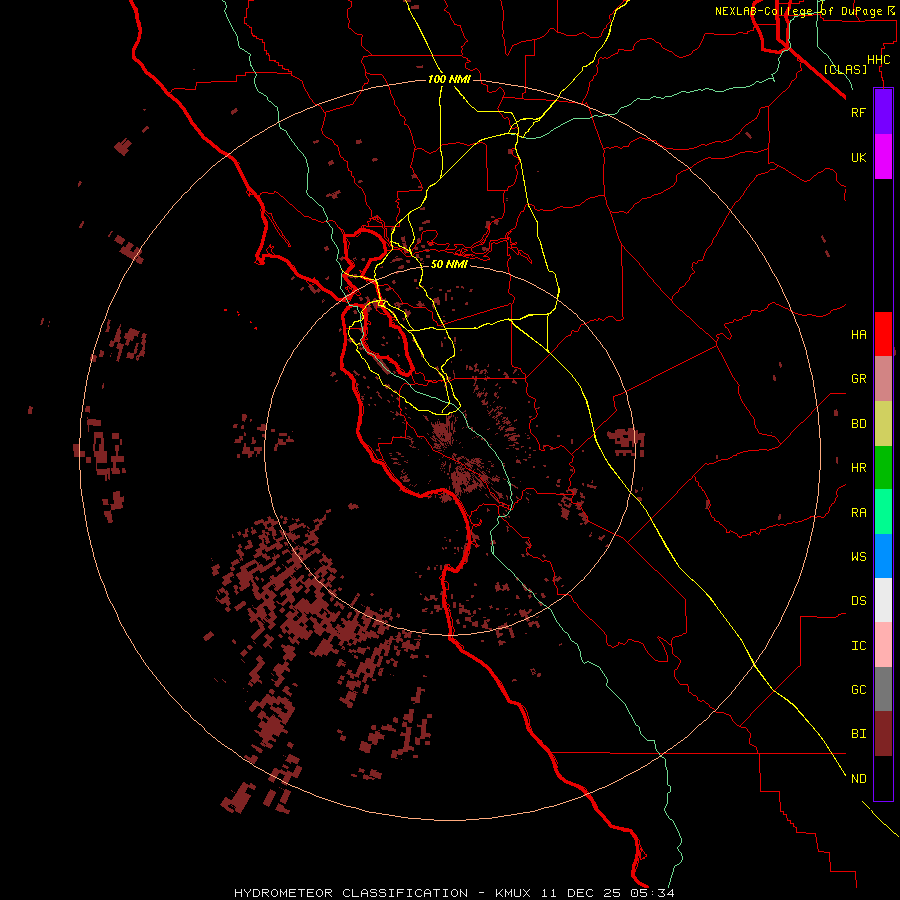Click the 'HR' legend label
The width and height of the screenshot is (900, 900).
click(858, 468)
